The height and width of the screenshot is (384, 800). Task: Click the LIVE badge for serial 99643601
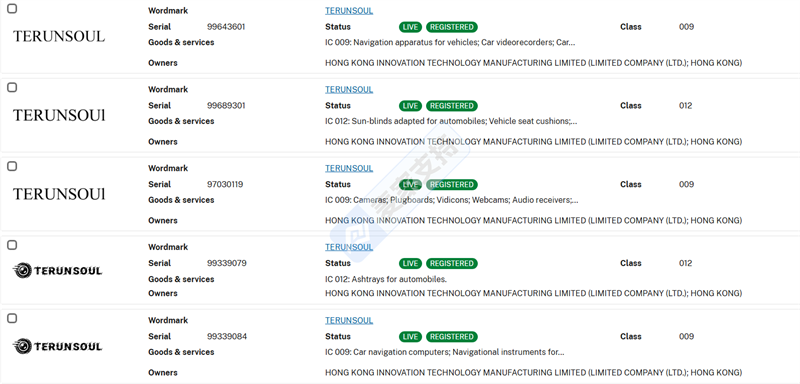coord(410,27)
